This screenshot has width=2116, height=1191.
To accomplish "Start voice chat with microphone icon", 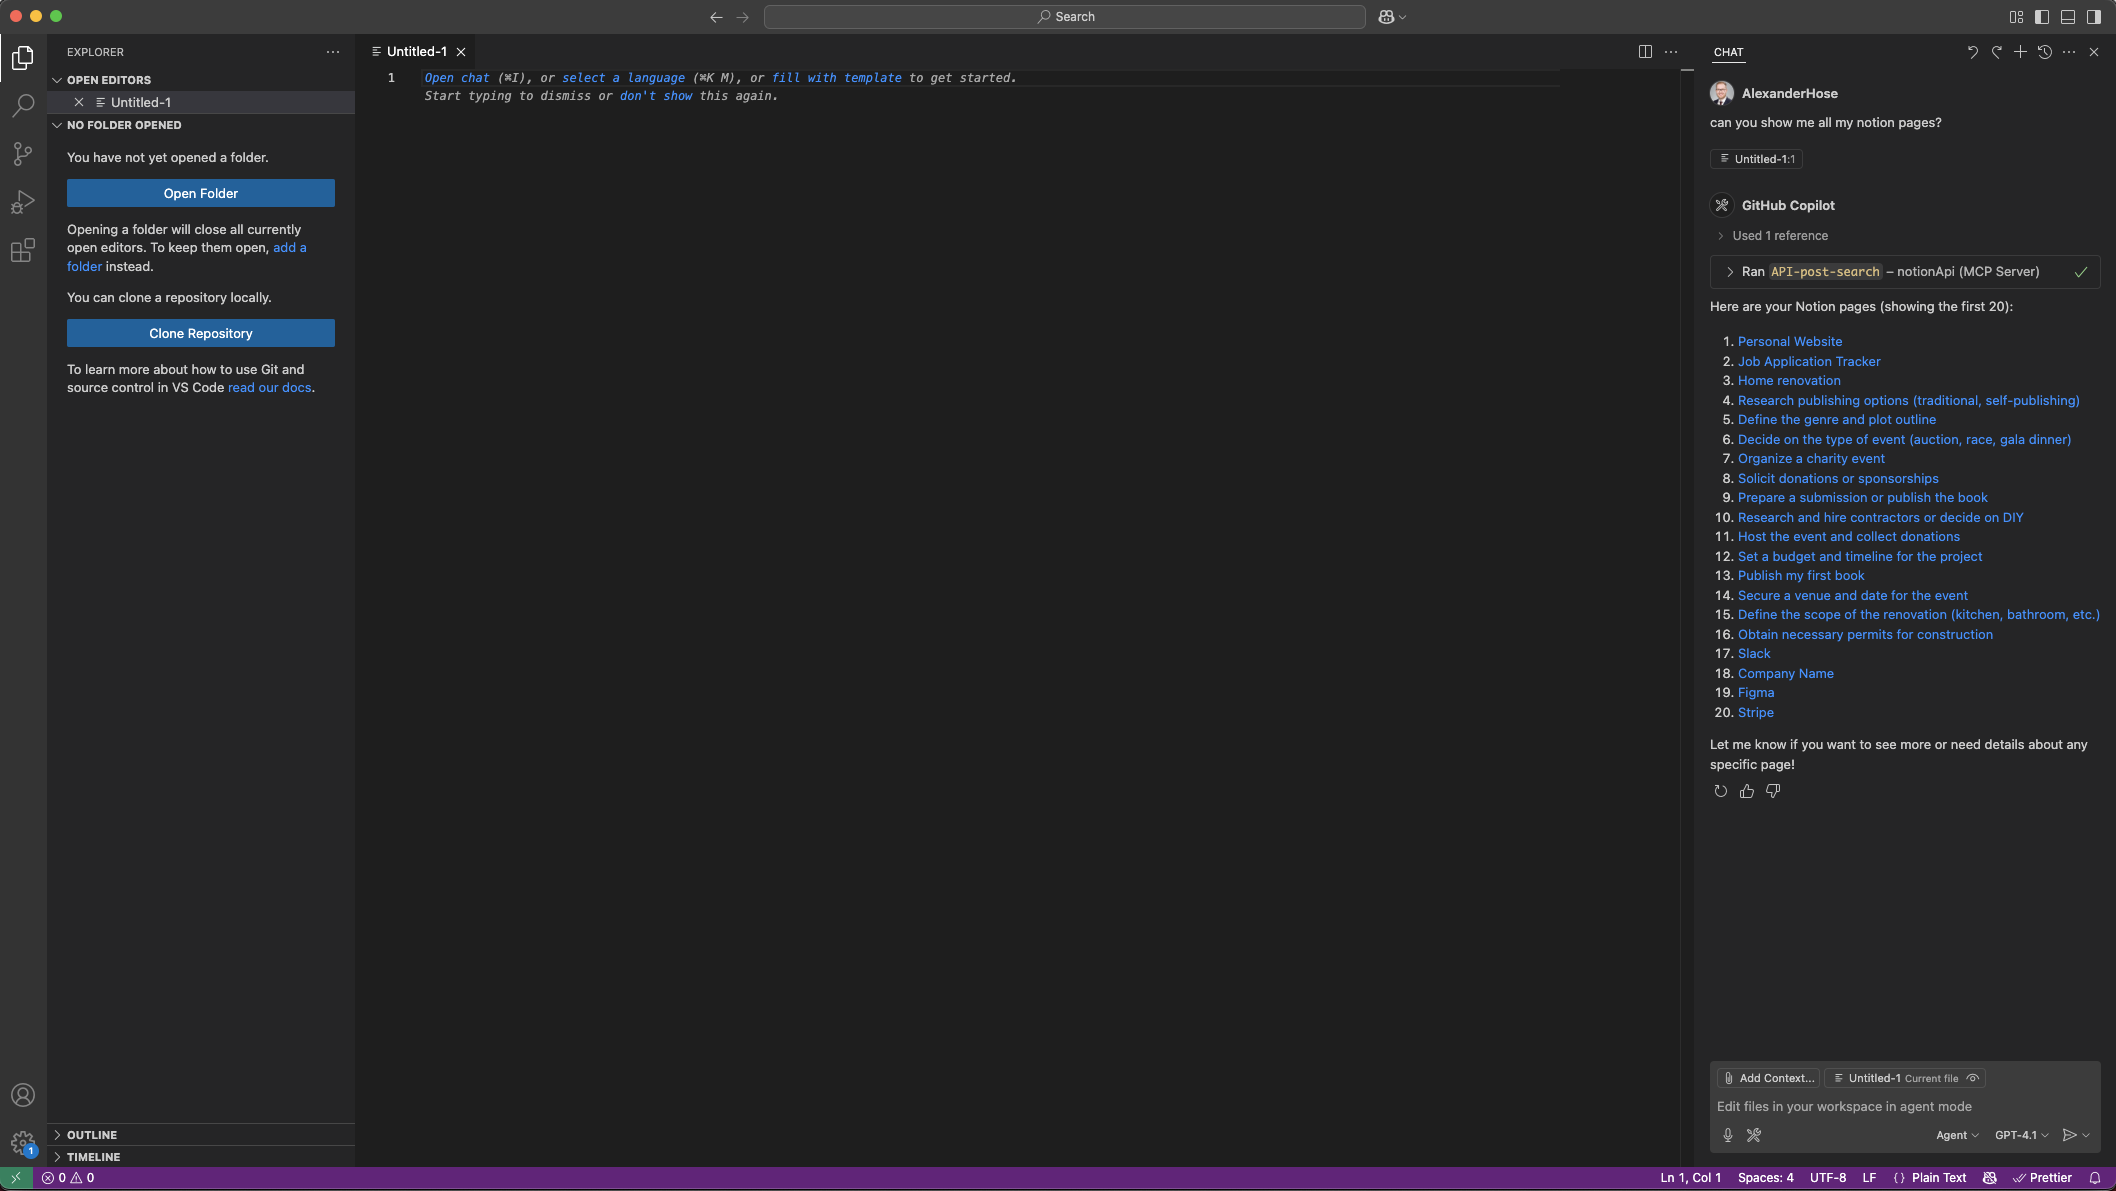I will click(x=1727, y=1135).
